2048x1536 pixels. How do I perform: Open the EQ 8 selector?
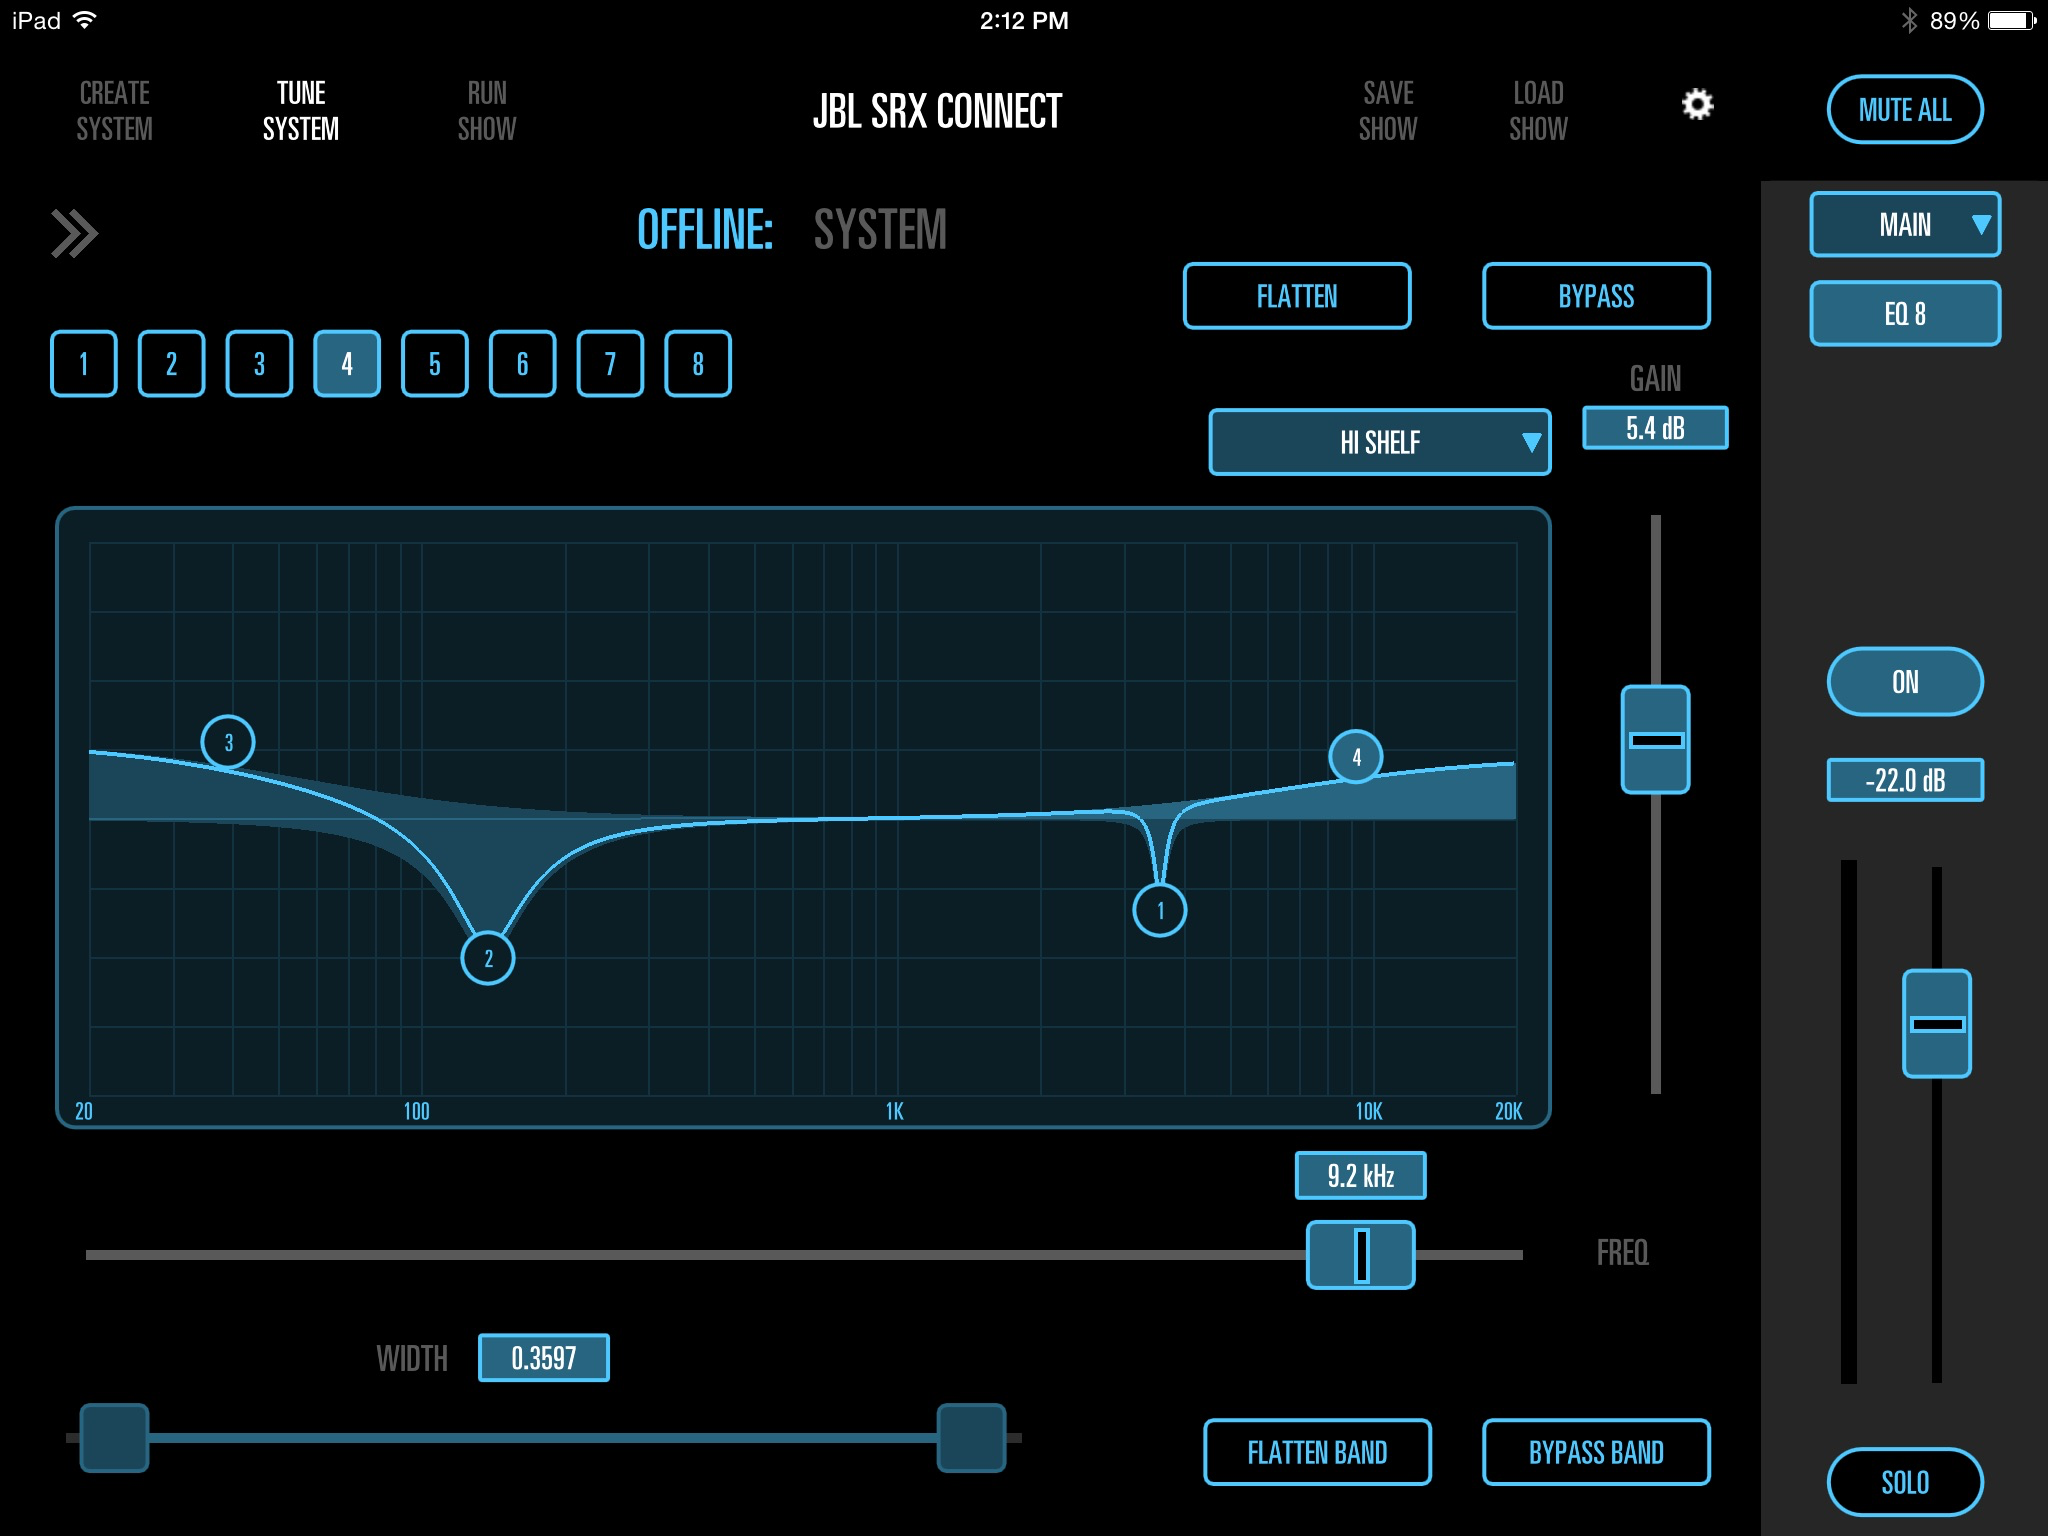click(x=1904, y=314)
